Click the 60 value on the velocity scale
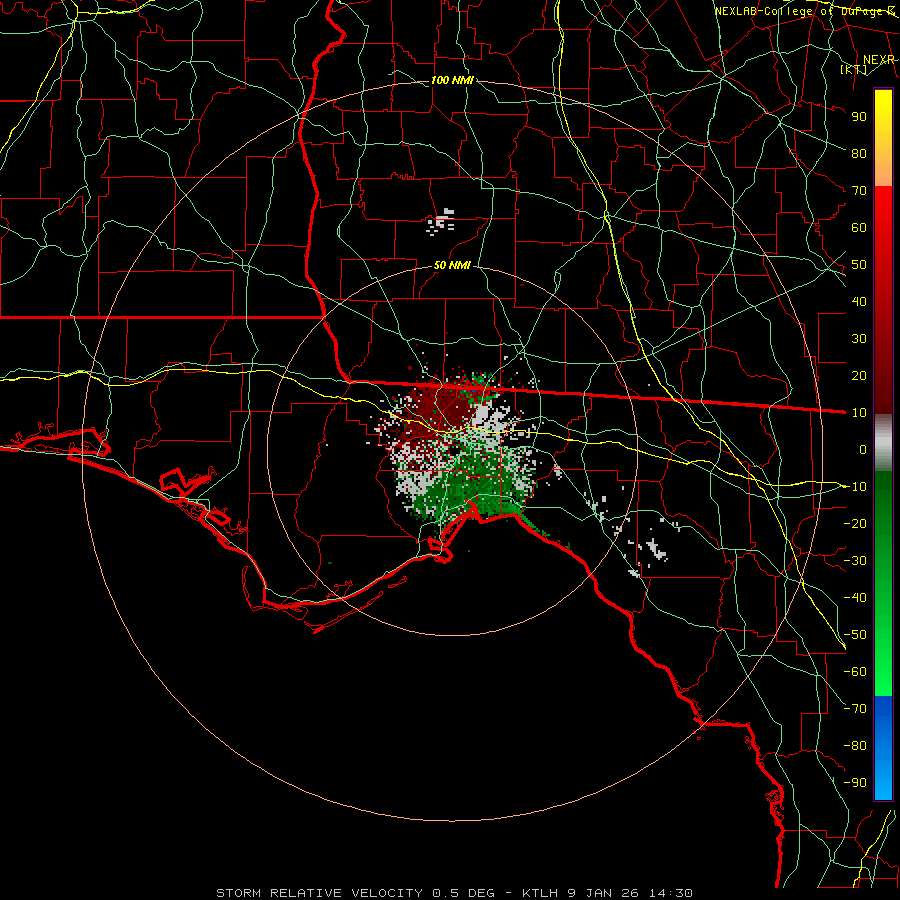The width and height of the screenshot is (900, 900). [x=859, y=227]
